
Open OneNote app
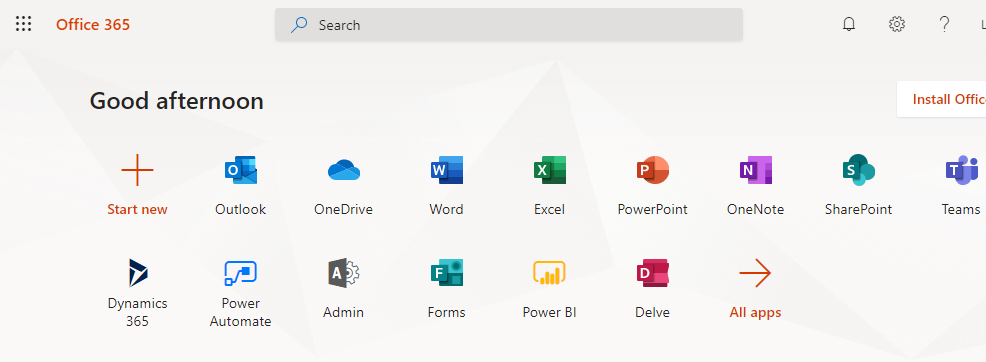pyautogui.click(x=755, y=170)
